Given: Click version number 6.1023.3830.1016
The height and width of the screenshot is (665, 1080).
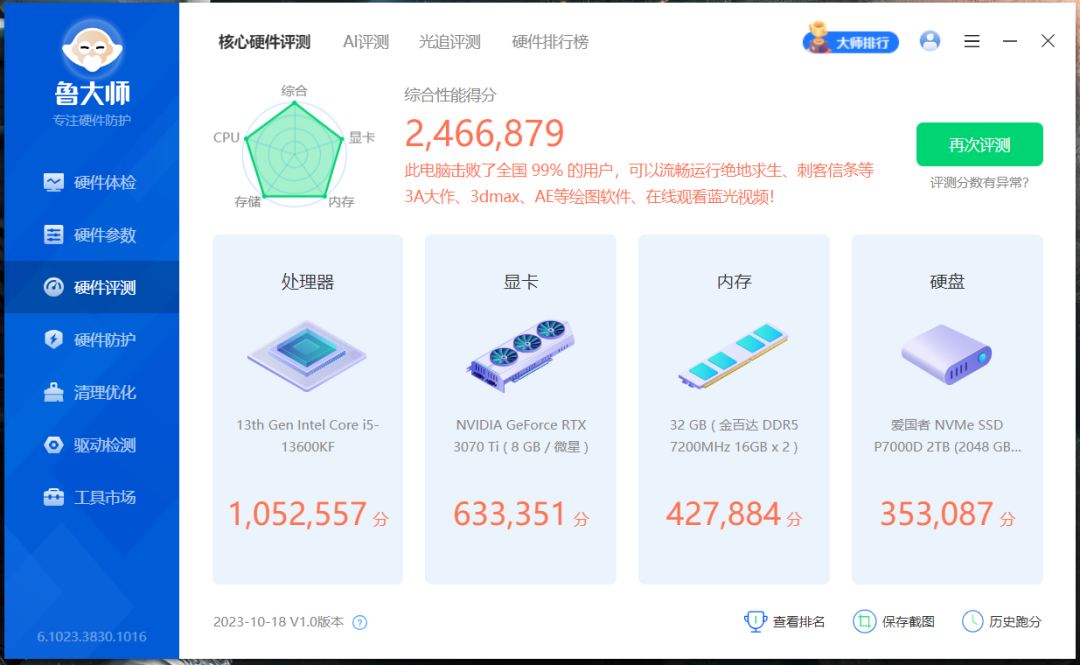Looking at the screenshot, I should 92,637.
